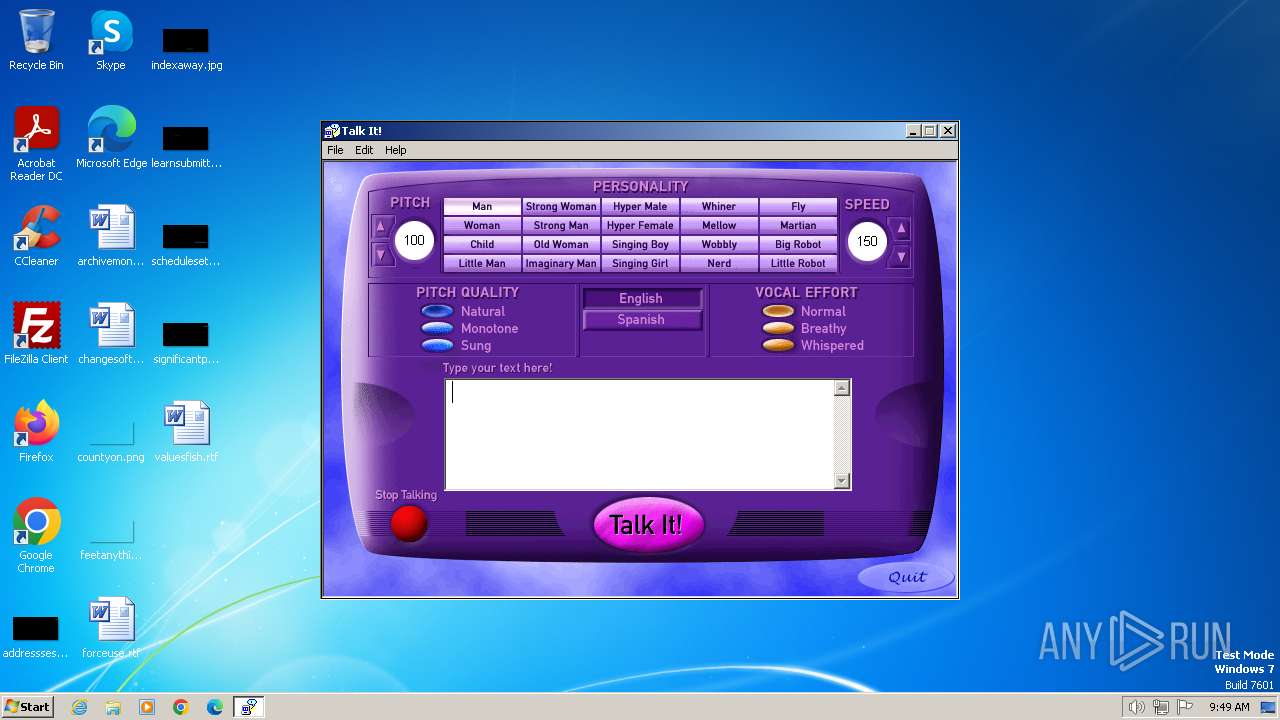
Task: Choose the Hyper Male voice
Action: click(x=640, y=207)
